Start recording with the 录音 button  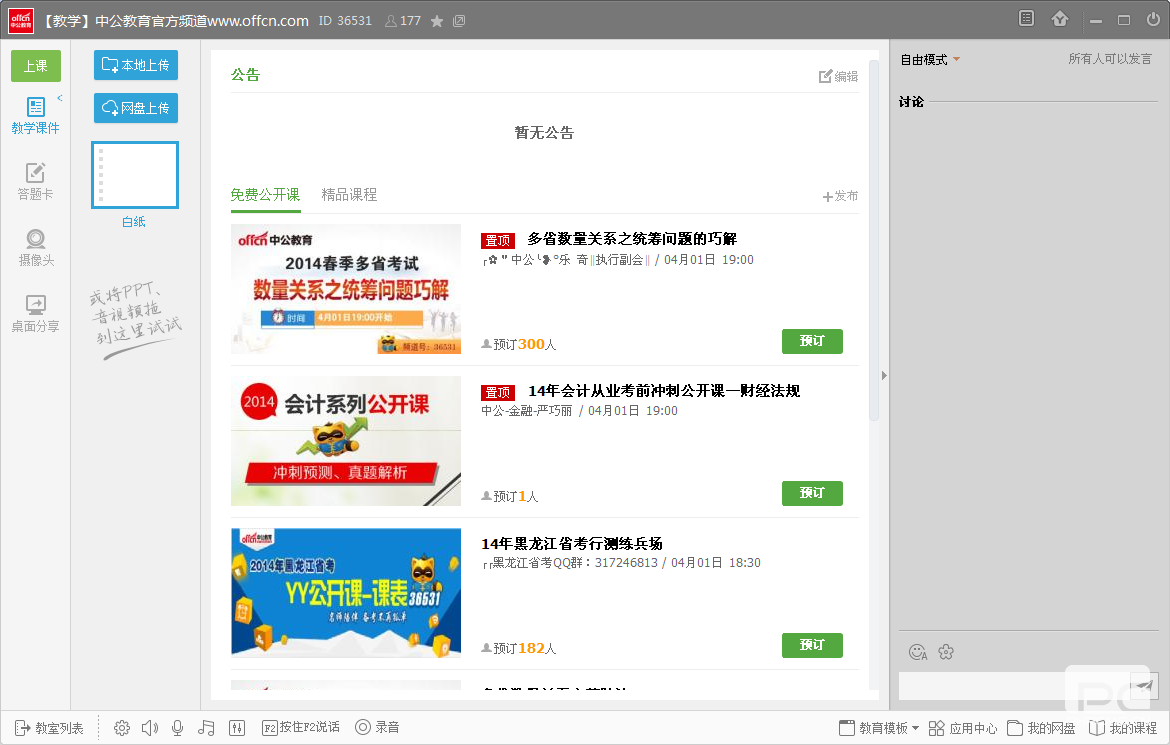tap(377, 728)
